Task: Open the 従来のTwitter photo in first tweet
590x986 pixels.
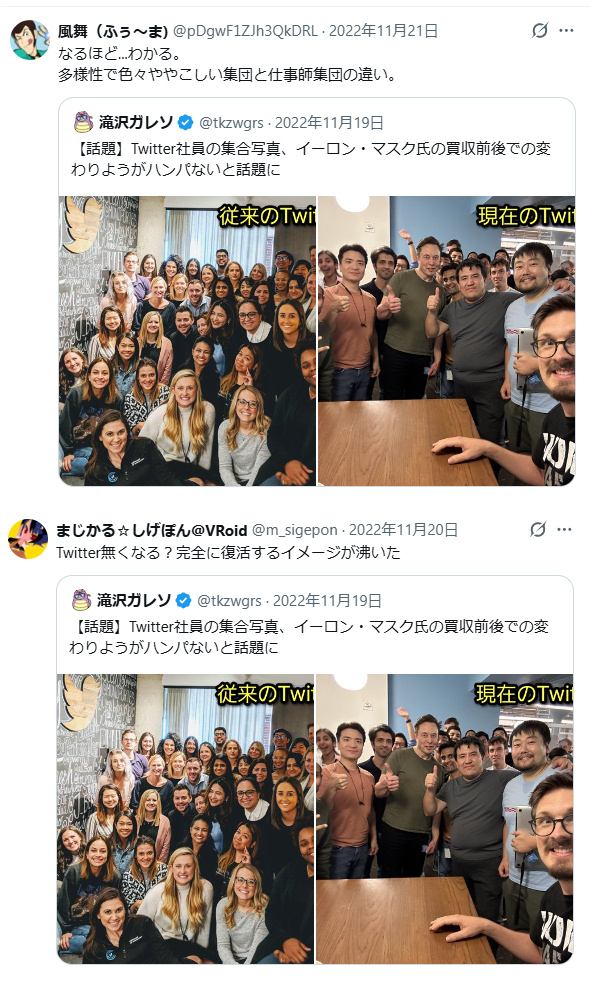Action: (187, 341)
